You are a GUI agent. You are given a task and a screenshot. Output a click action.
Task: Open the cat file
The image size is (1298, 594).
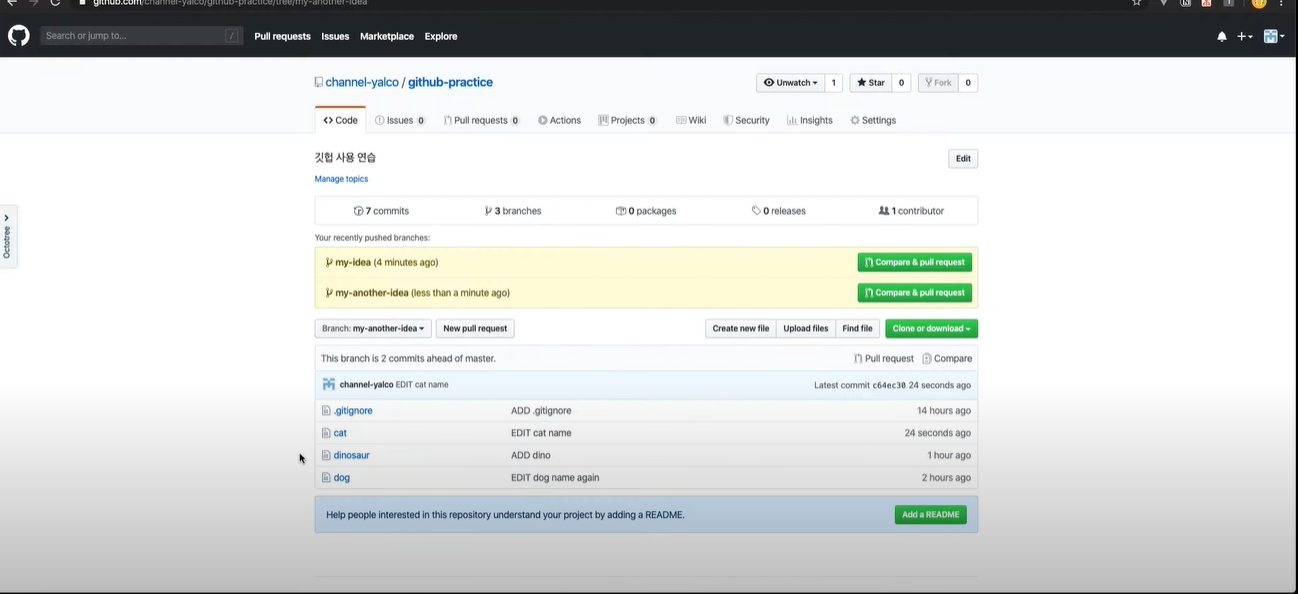point(340,433)
